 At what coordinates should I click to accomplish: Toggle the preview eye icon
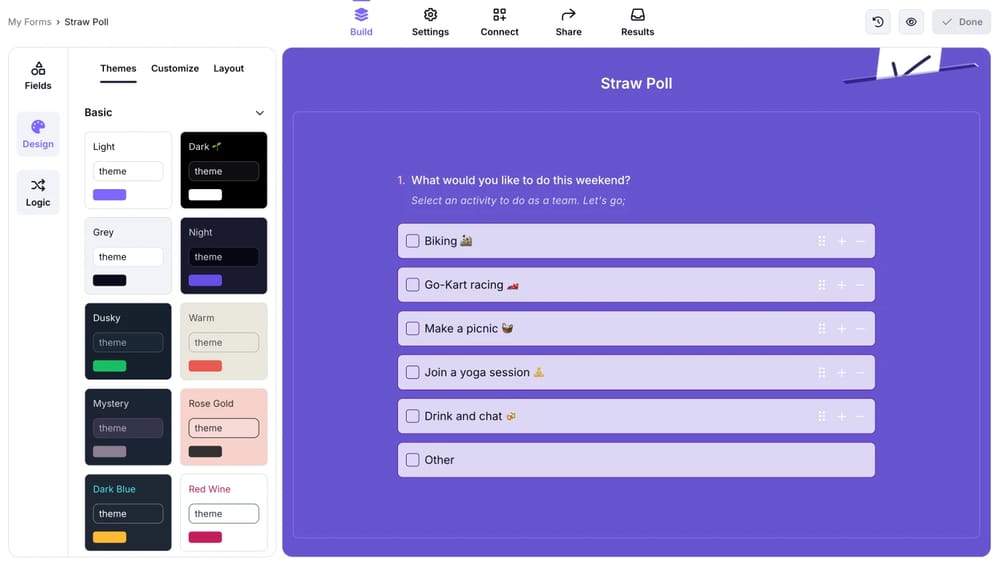(x=911, y=22)
